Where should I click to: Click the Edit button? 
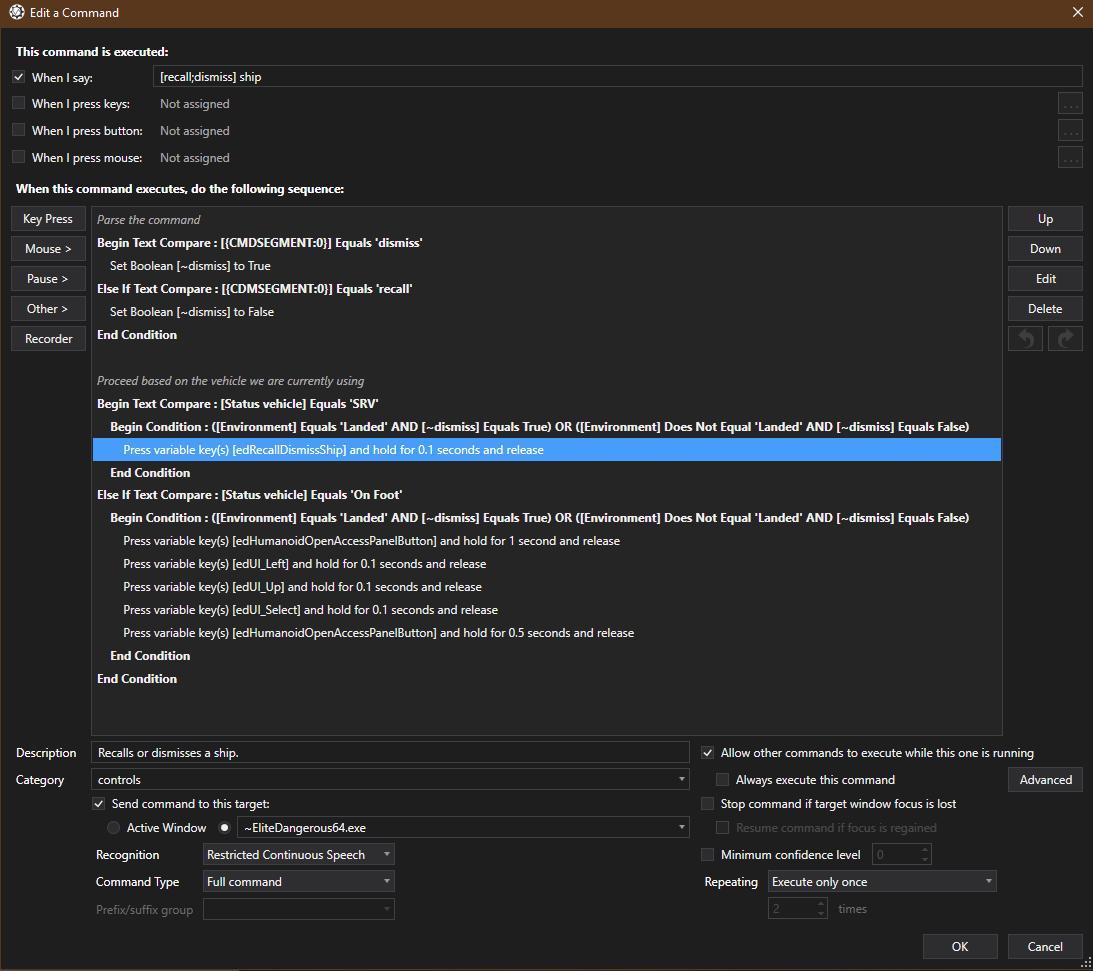pyautogui.click(x=1045, y=279)
